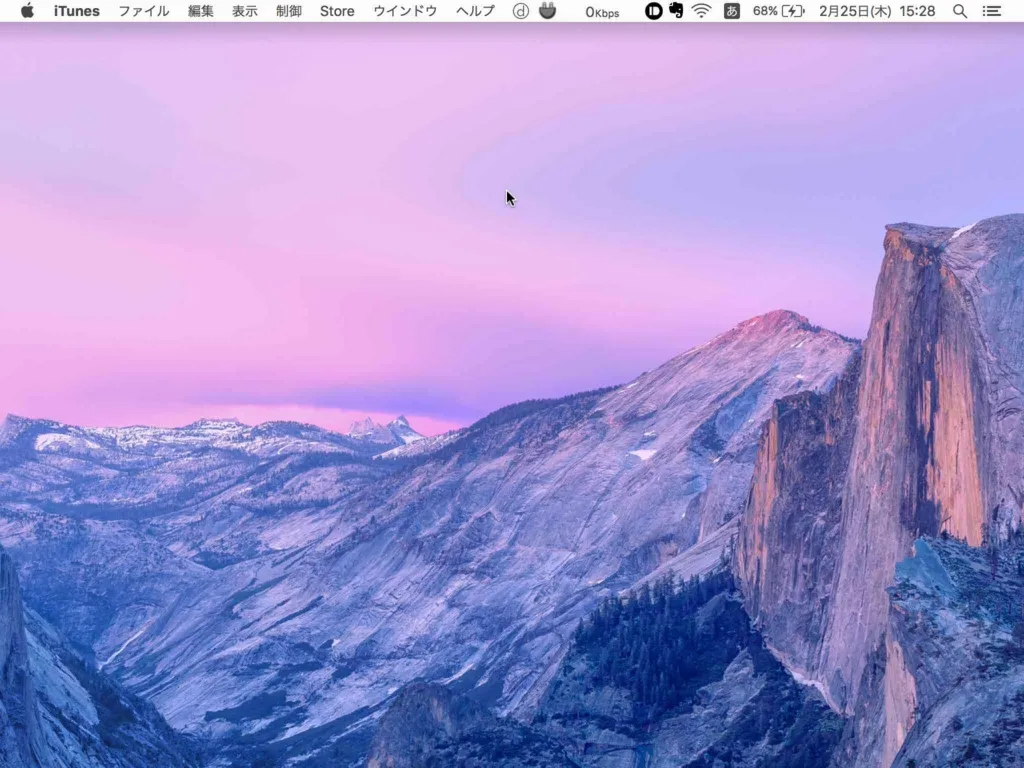Image resolution: width=1024 pixels, height=768 pixels.
Task: Open the Evernote elephant menu bar icon
Action: [x=677, y=11]
